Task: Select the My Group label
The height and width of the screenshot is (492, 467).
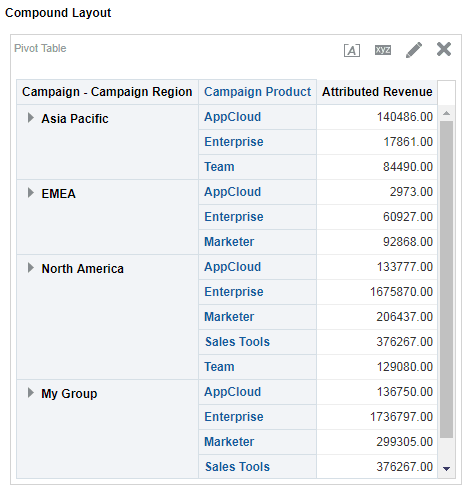Action: point(69,394)
